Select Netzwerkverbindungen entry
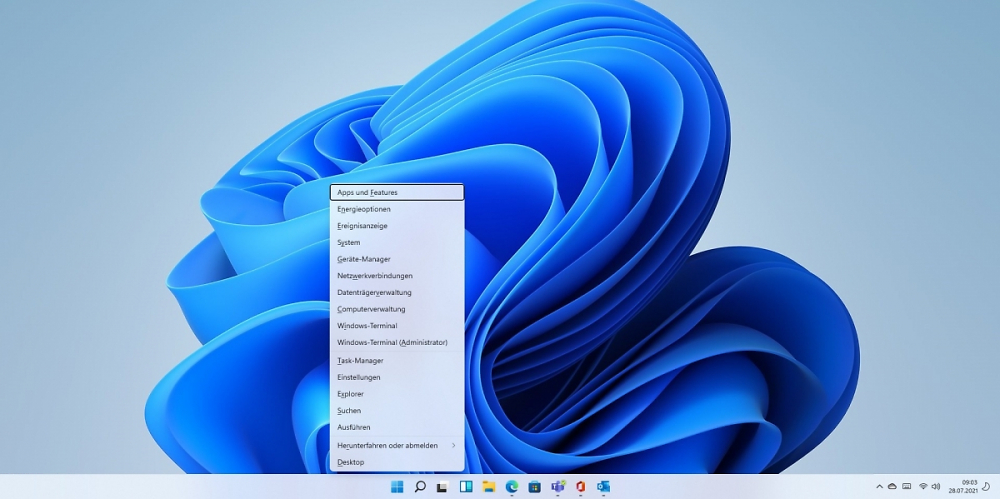 tap(397, 276)
